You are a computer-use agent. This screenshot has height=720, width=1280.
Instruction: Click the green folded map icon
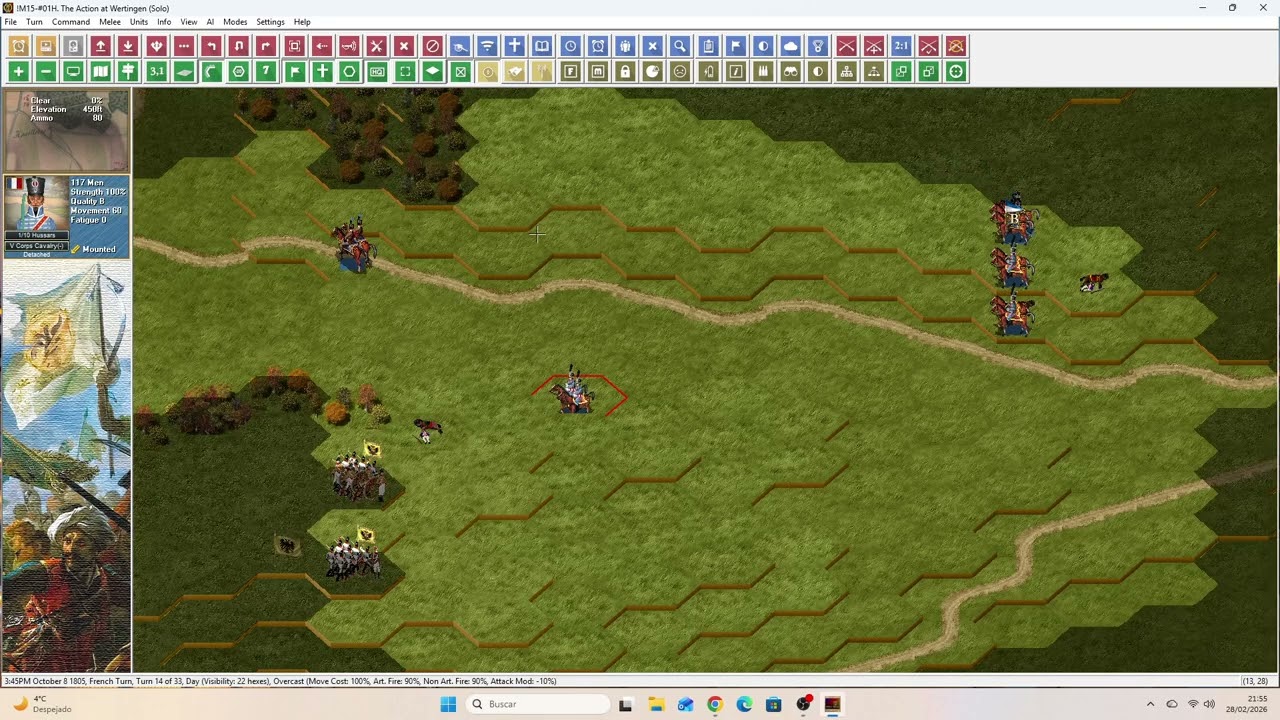click(x=101, y=72)
